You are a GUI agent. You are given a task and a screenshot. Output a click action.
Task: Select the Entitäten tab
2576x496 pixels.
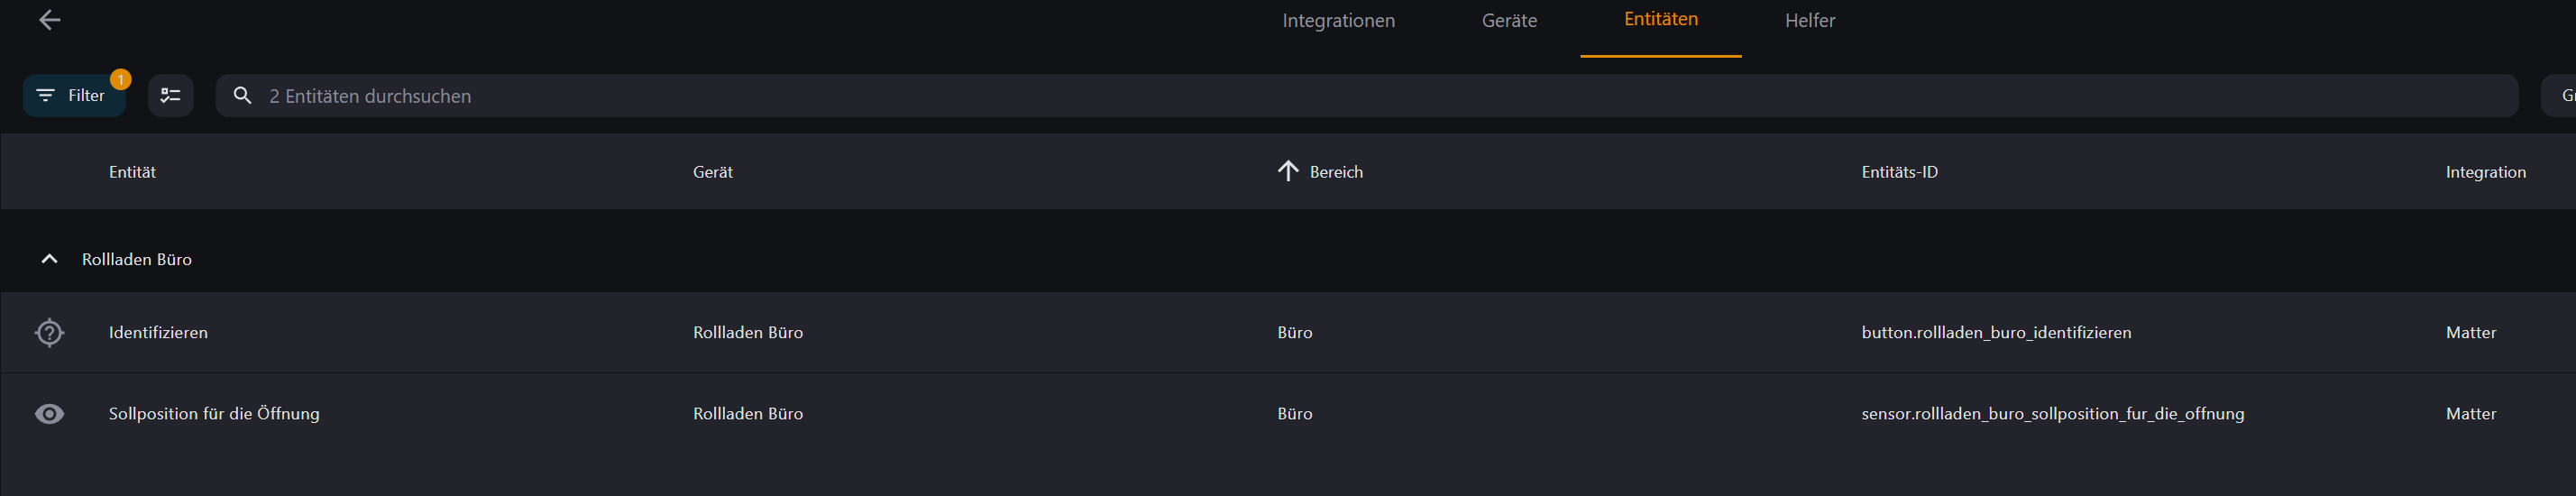pyautogui.click(x=1660, y=19)
